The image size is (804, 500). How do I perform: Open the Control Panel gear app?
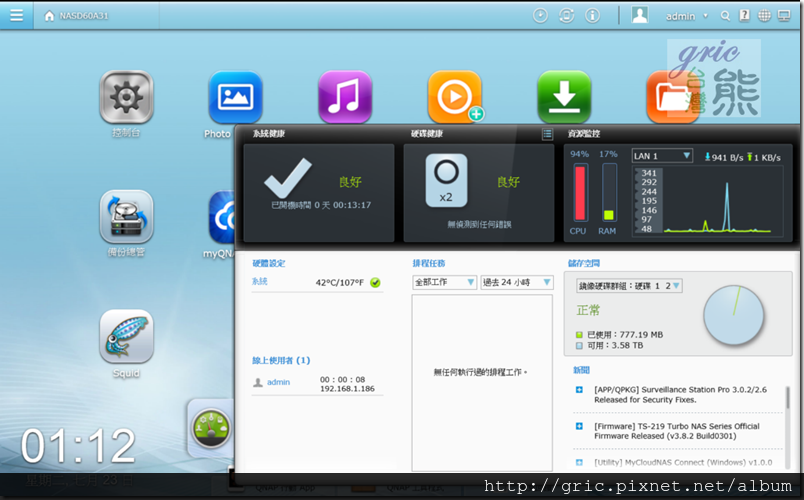click(126, 97)
